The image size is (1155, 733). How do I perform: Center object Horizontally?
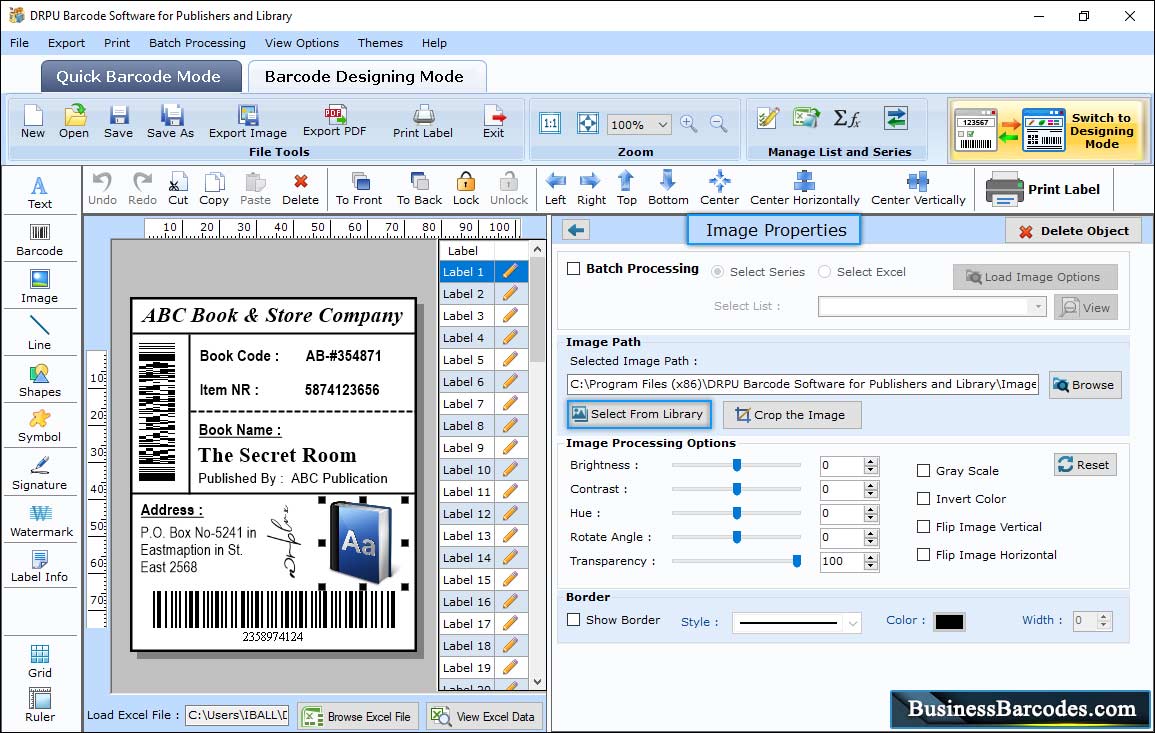pyautogui.click(x=804, y=189)
